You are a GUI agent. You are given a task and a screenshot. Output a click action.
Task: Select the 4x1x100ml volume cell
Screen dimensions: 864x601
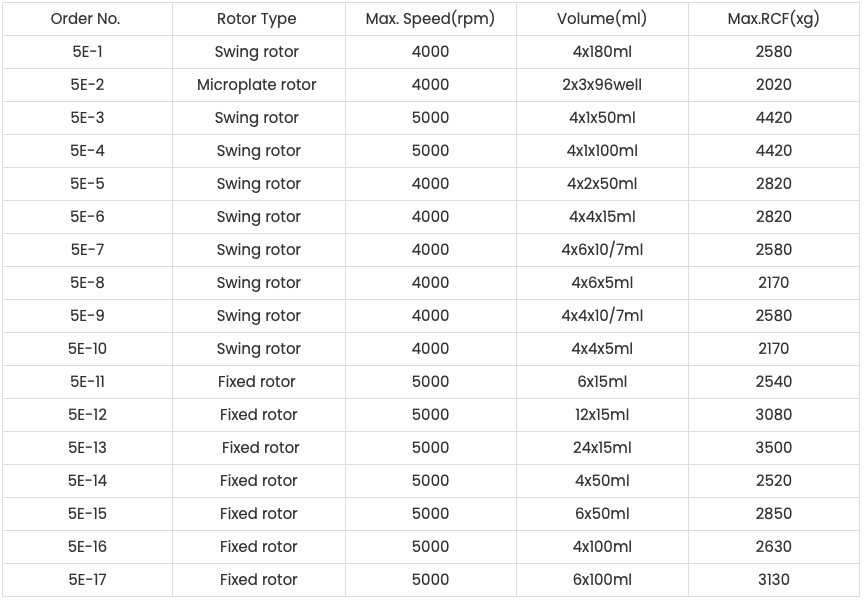coord(602,151)
